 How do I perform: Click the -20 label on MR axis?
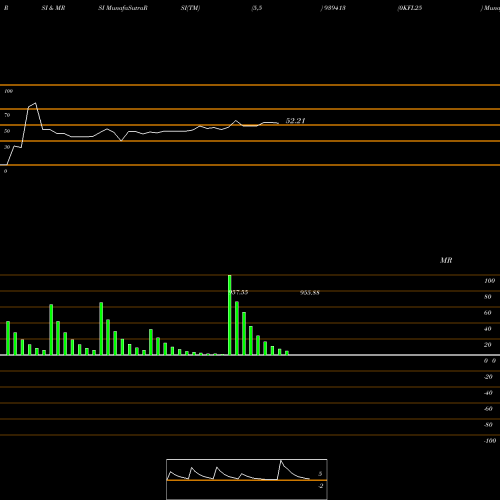(488, 377)
